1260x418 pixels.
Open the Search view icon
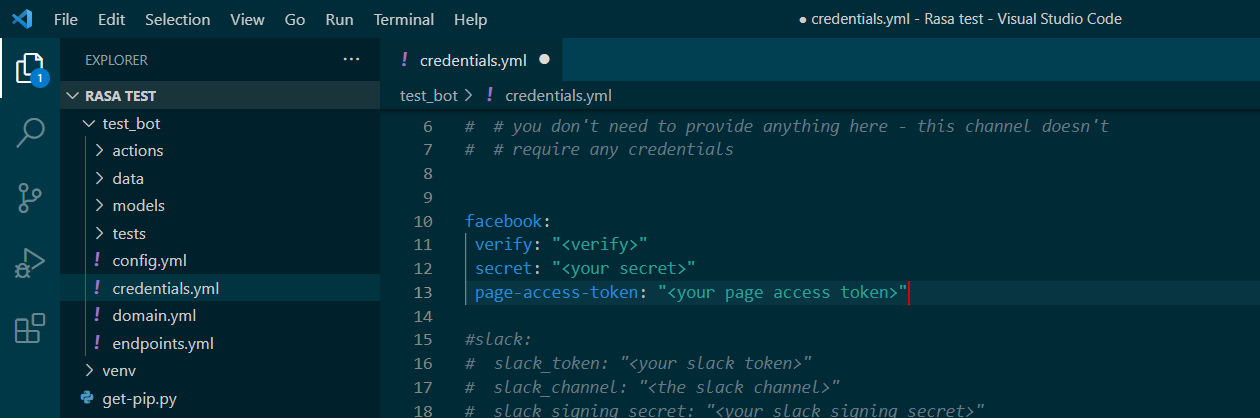point(30,132)
